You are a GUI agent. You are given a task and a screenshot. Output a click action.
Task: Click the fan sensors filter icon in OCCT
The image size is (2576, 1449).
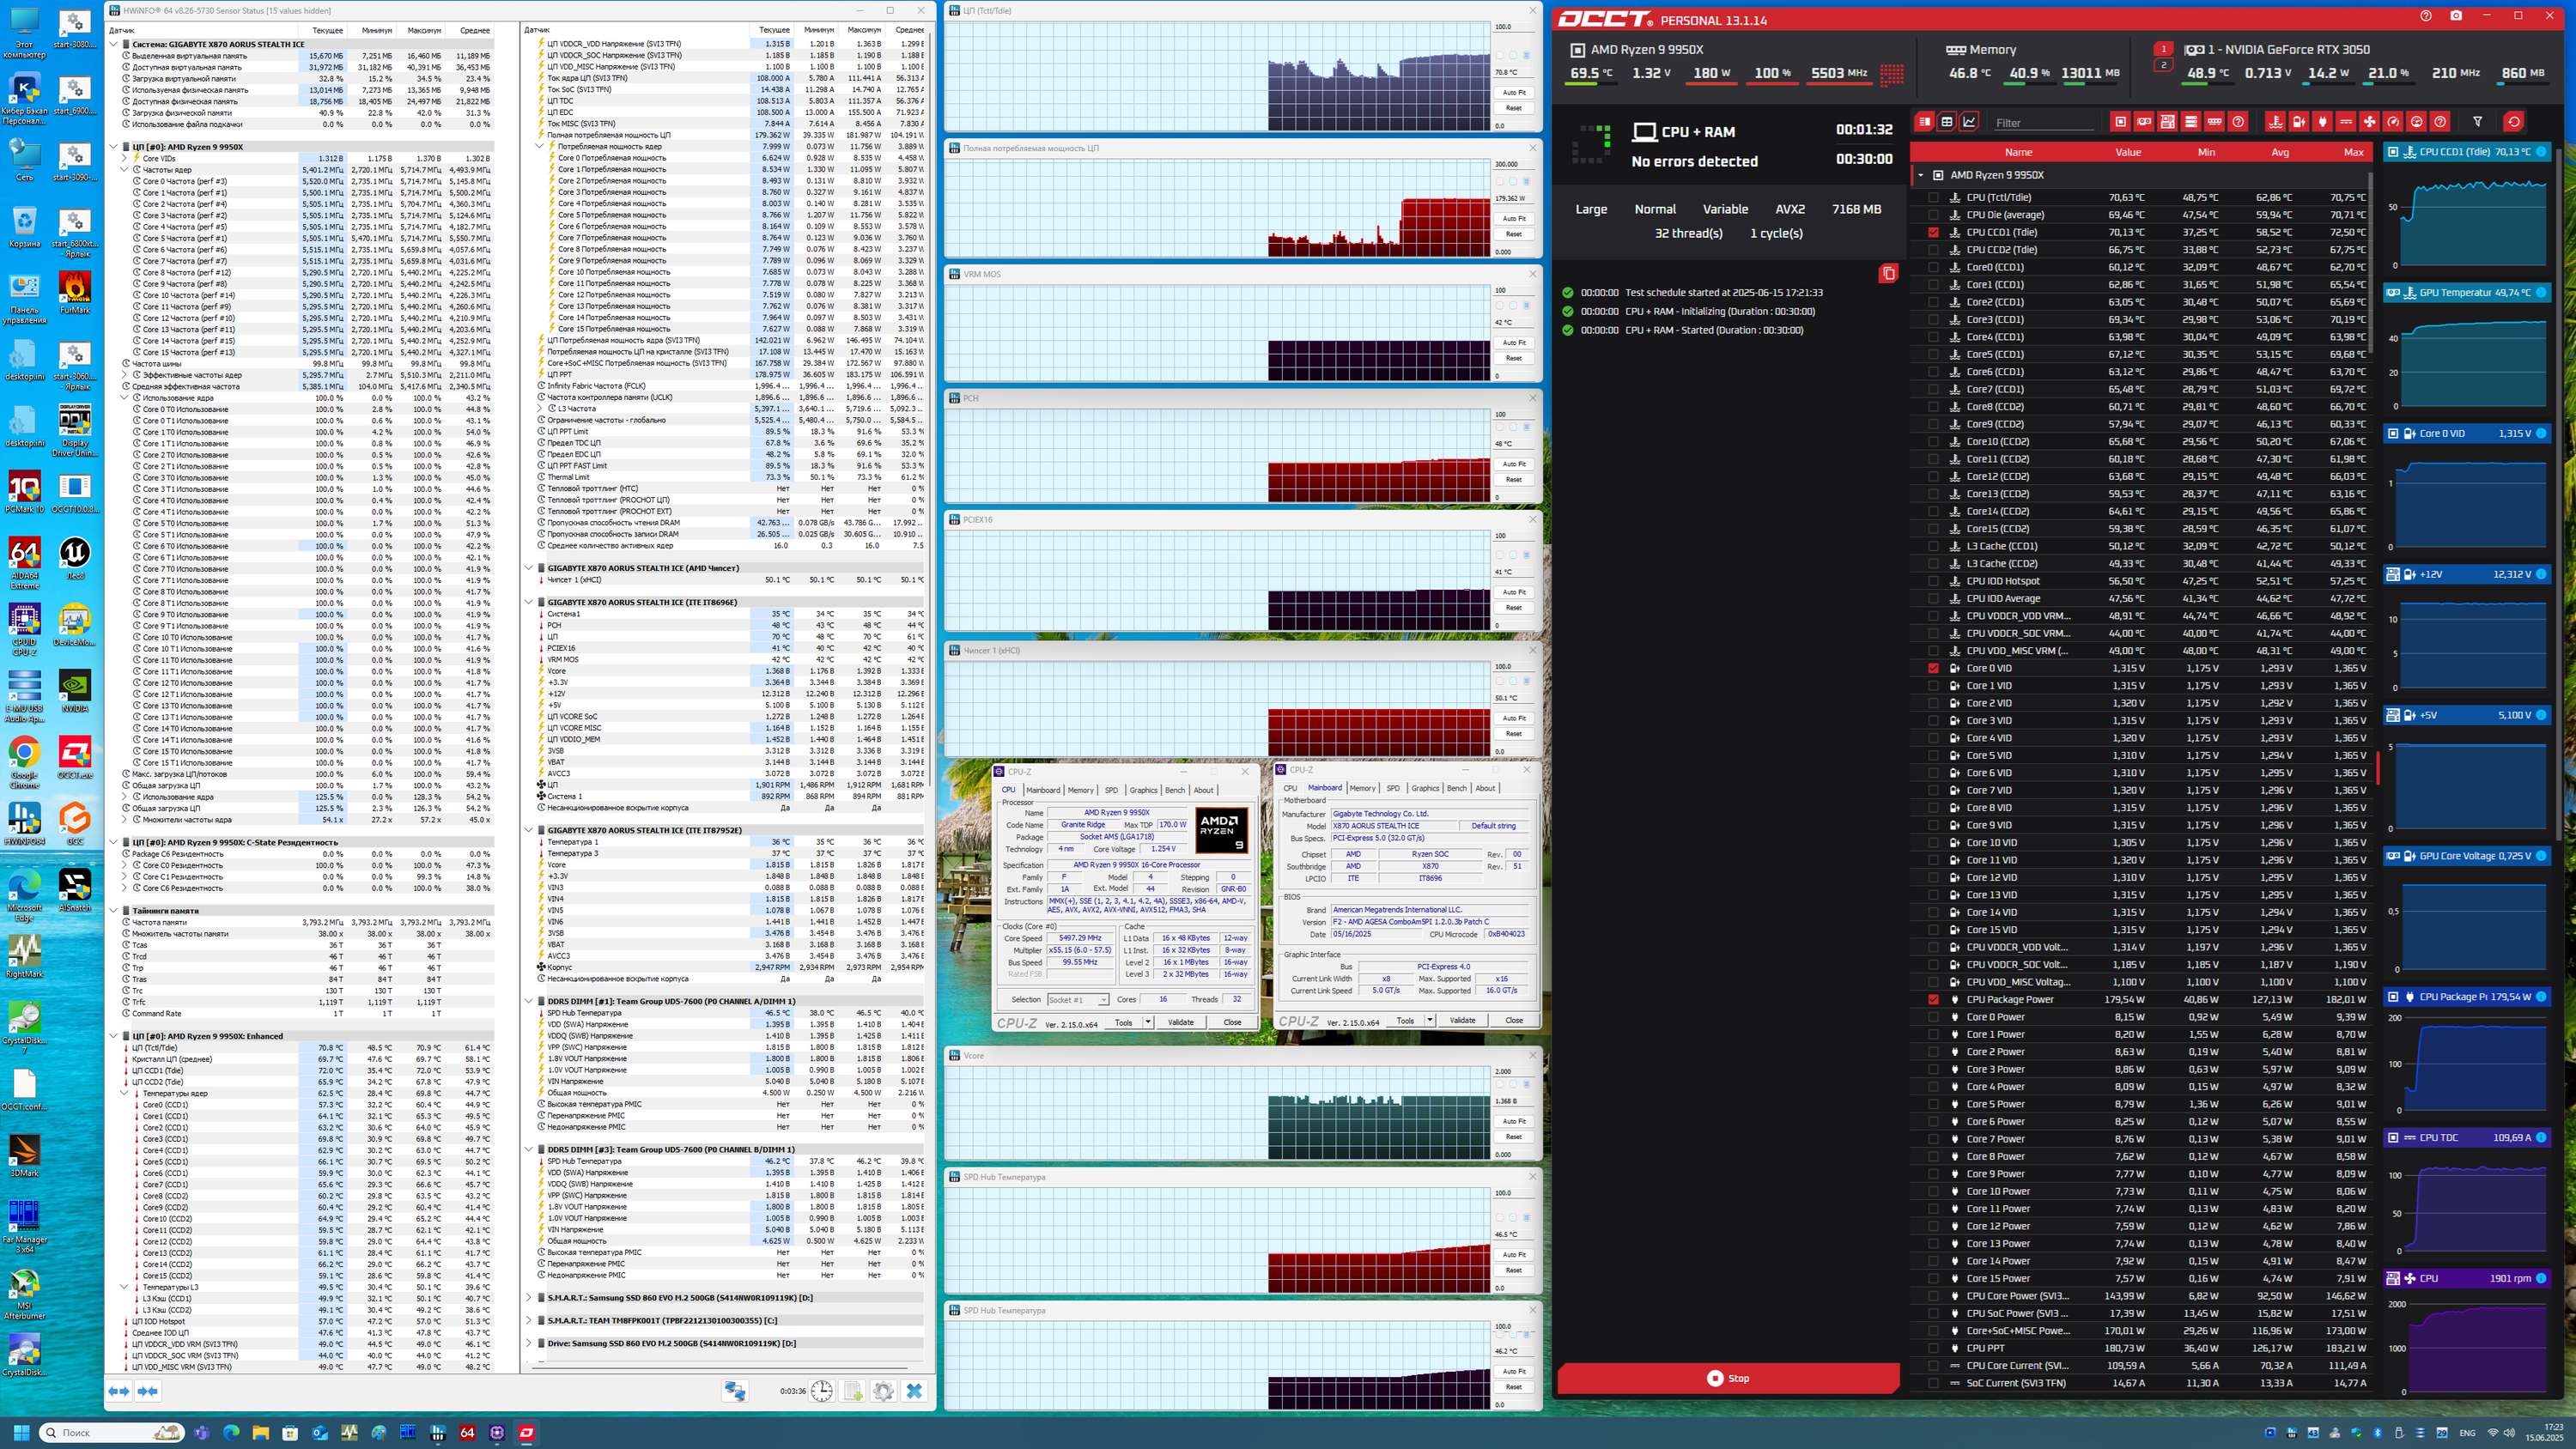(2369, 122)
